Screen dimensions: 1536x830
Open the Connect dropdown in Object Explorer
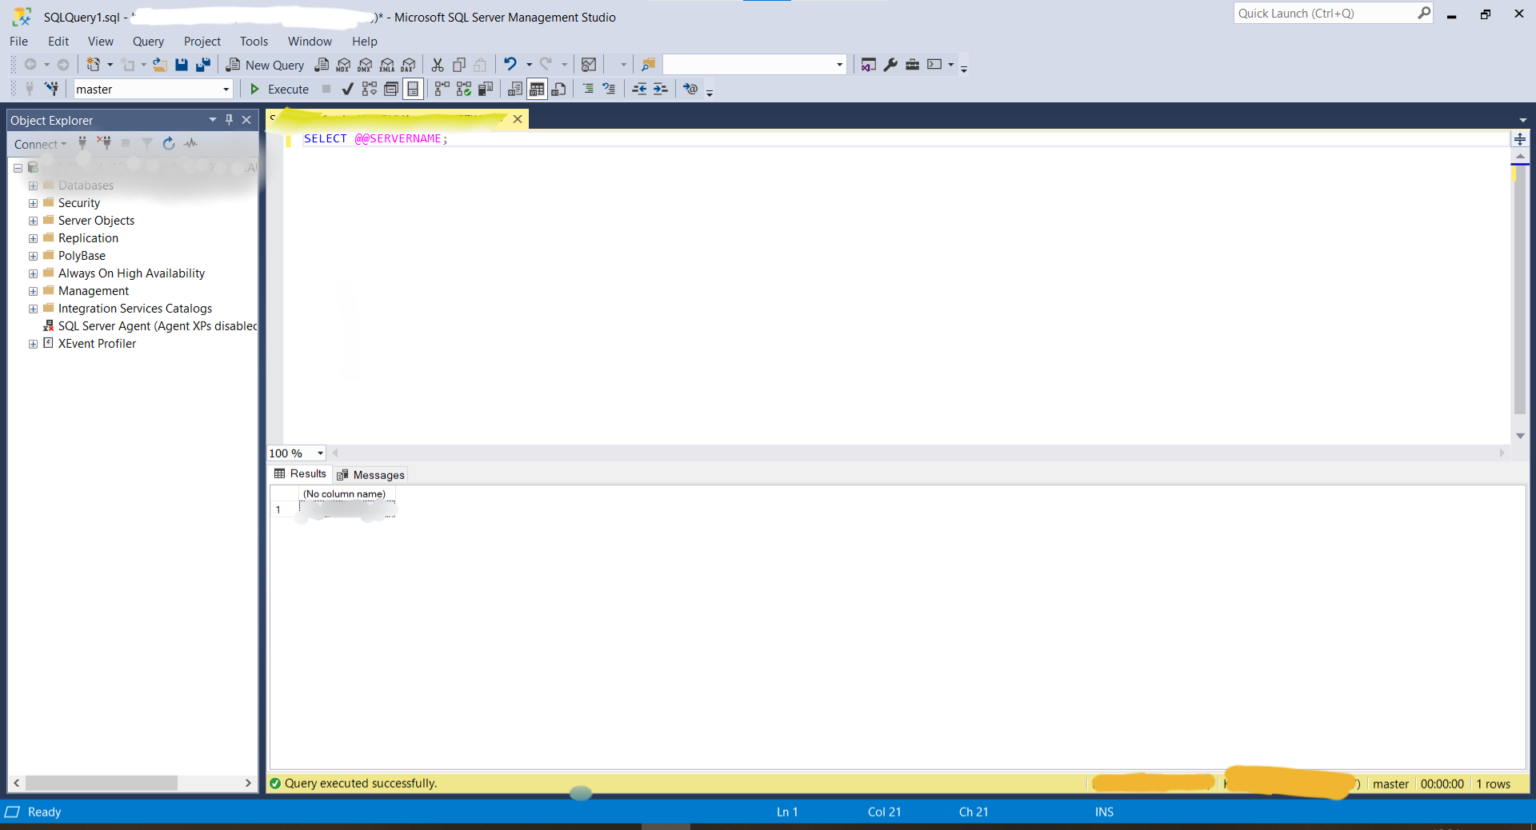click(x=40, y=143)
